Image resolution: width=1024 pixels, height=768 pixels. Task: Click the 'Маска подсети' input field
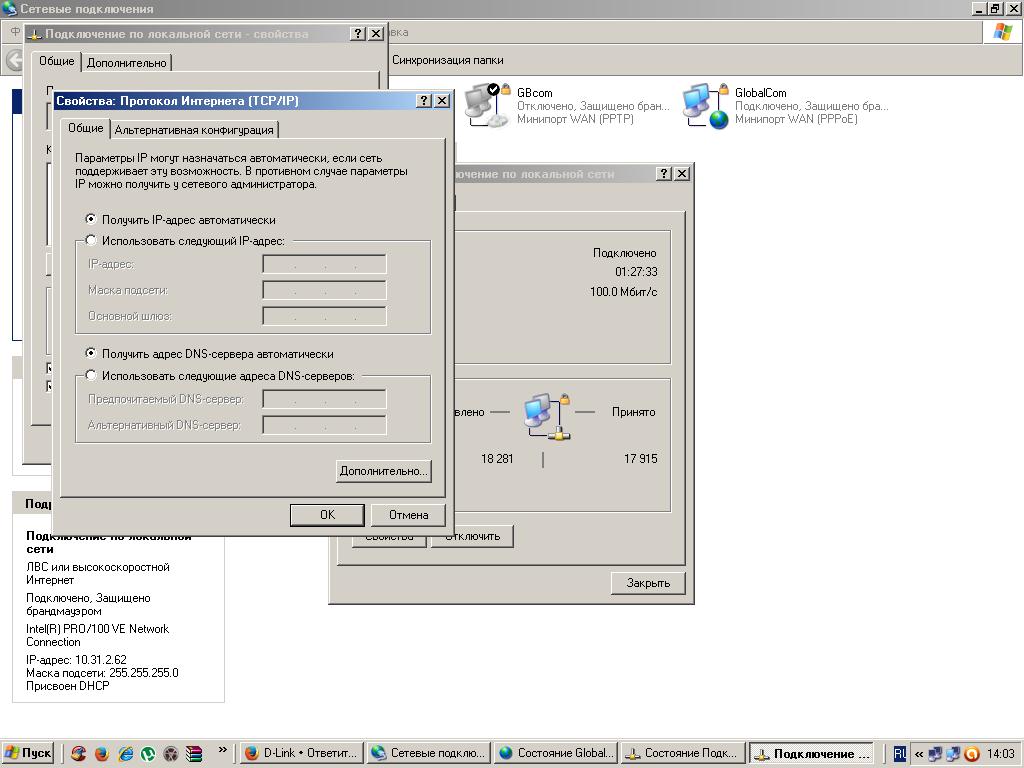[x=324, y=289]
